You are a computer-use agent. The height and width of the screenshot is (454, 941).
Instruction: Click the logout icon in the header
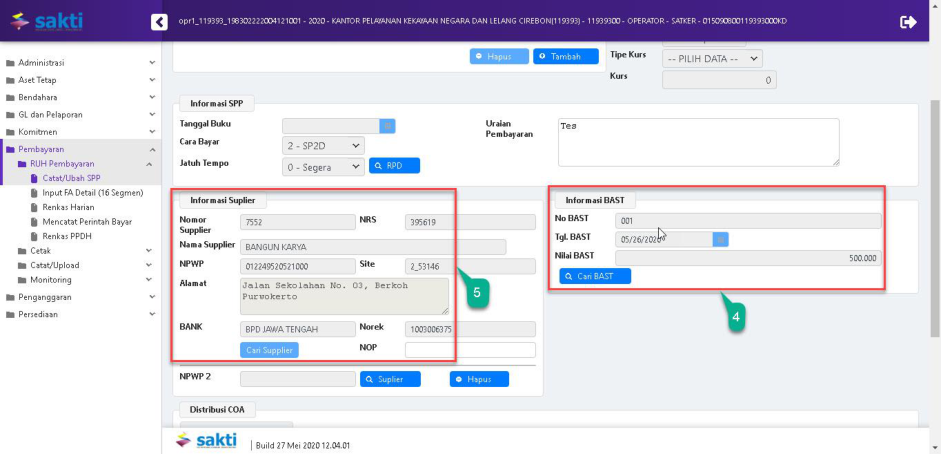(x=908, y=21)
